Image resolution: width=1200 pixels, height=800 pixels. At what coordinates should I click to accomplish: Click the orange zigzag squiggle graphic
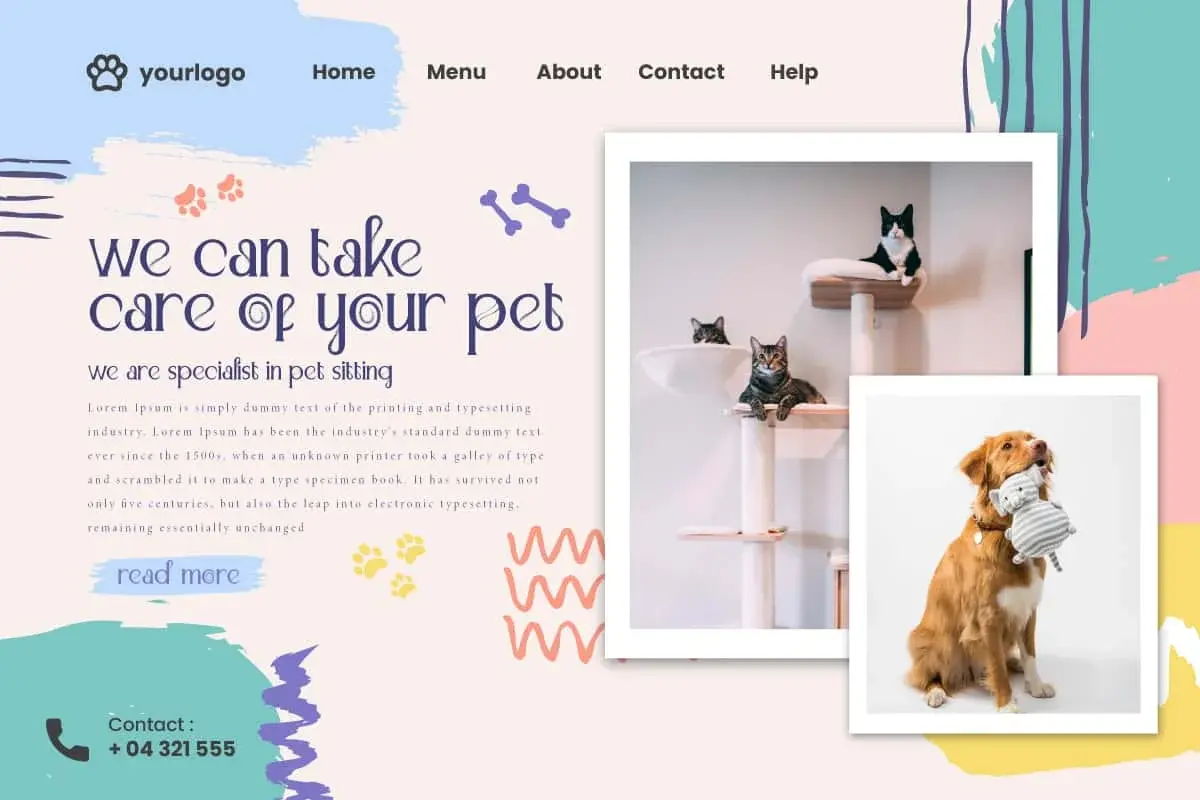(x=555, y=594)
